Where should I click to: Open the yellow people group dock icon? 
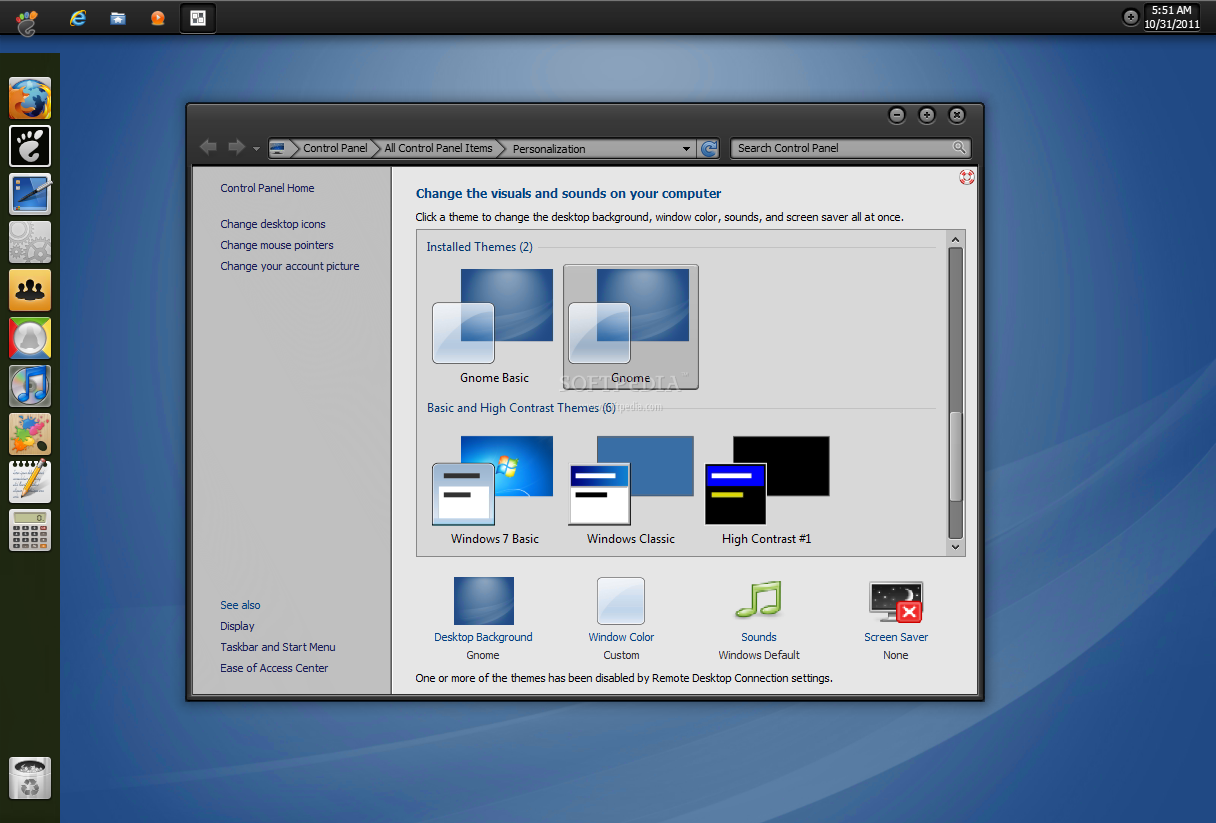(30, 290)
